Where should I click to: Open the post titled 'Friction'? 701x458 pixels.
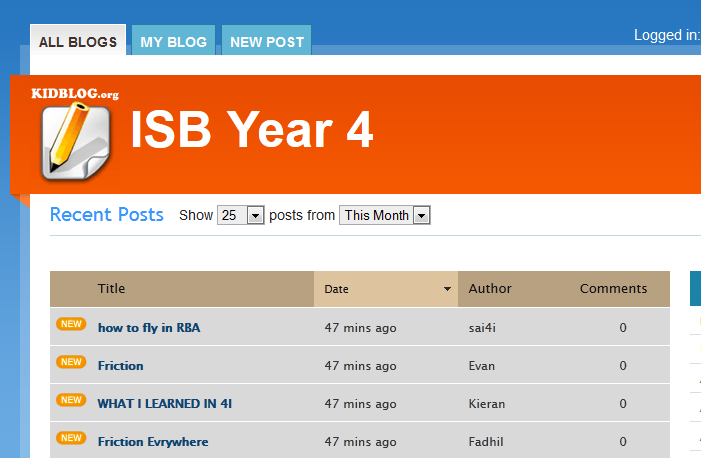pos(121,366)
